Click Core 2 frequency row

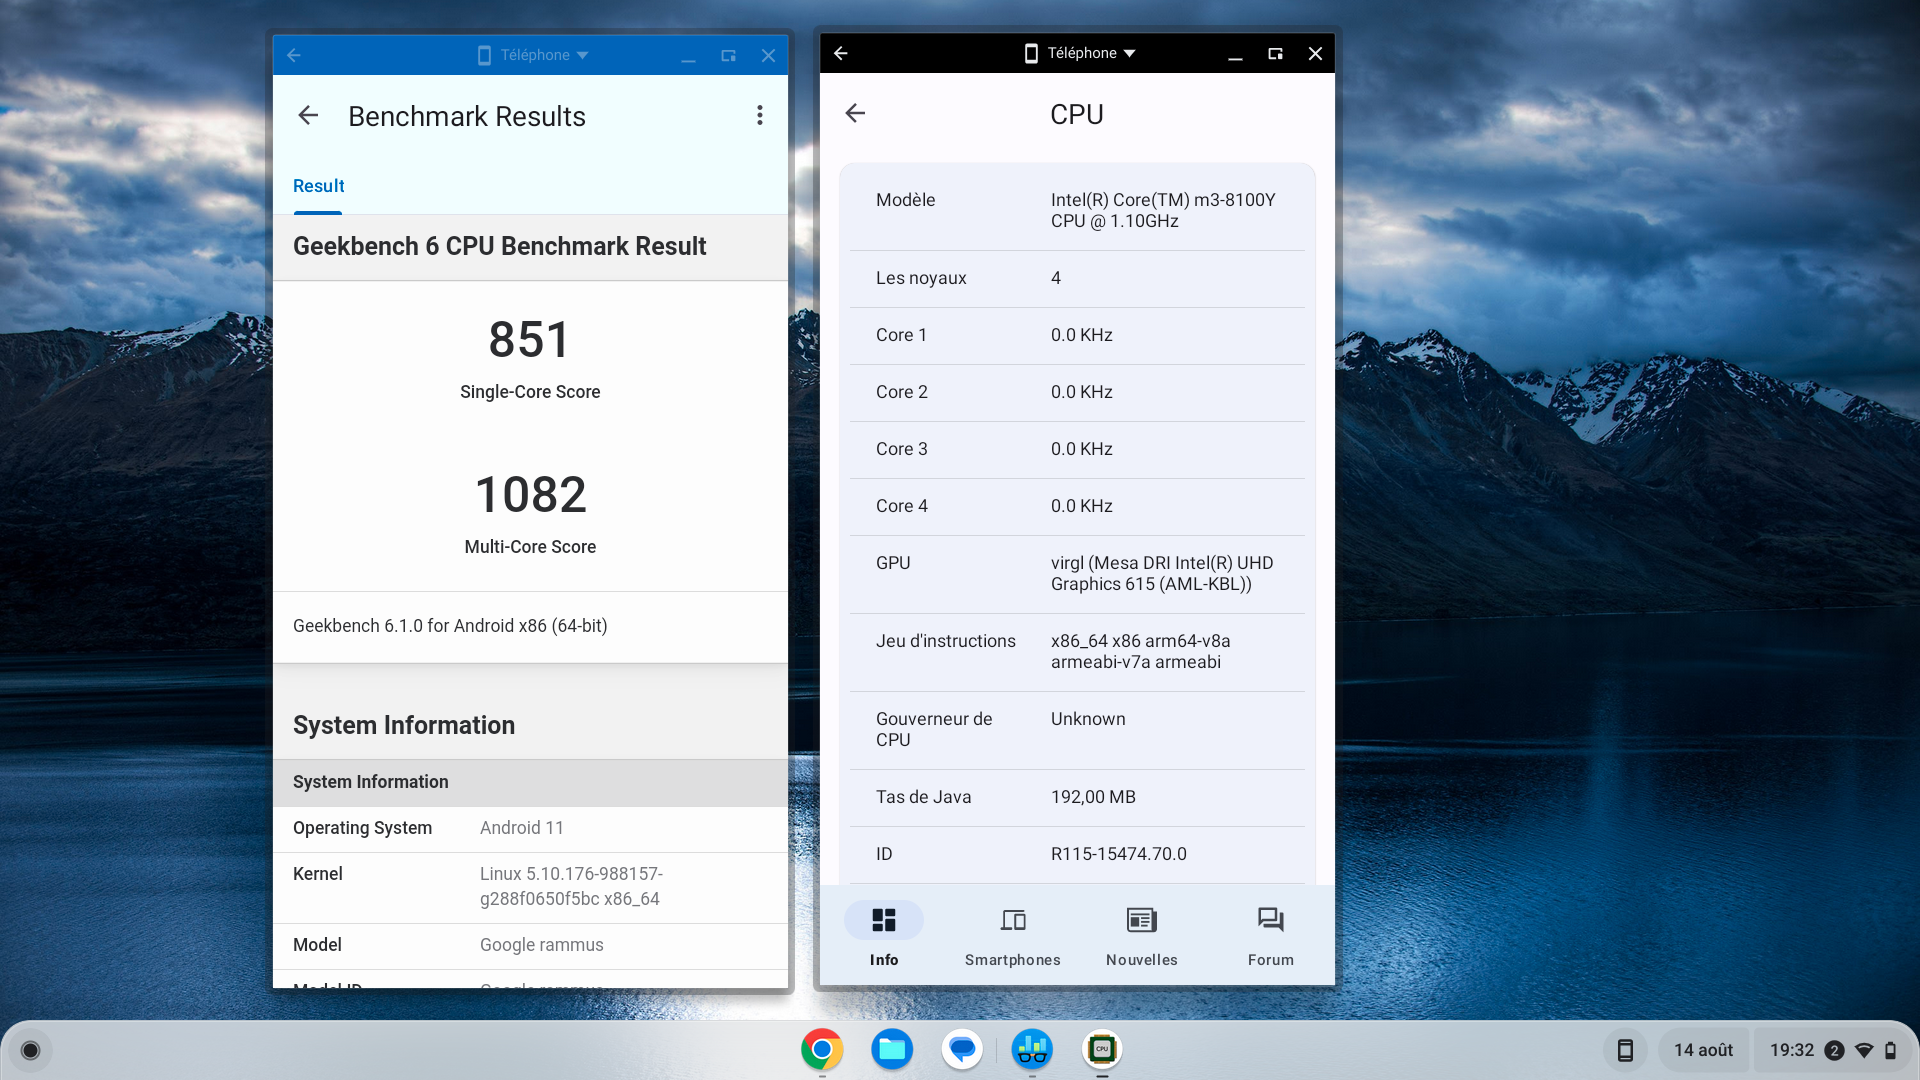[x=1077, y=392]
